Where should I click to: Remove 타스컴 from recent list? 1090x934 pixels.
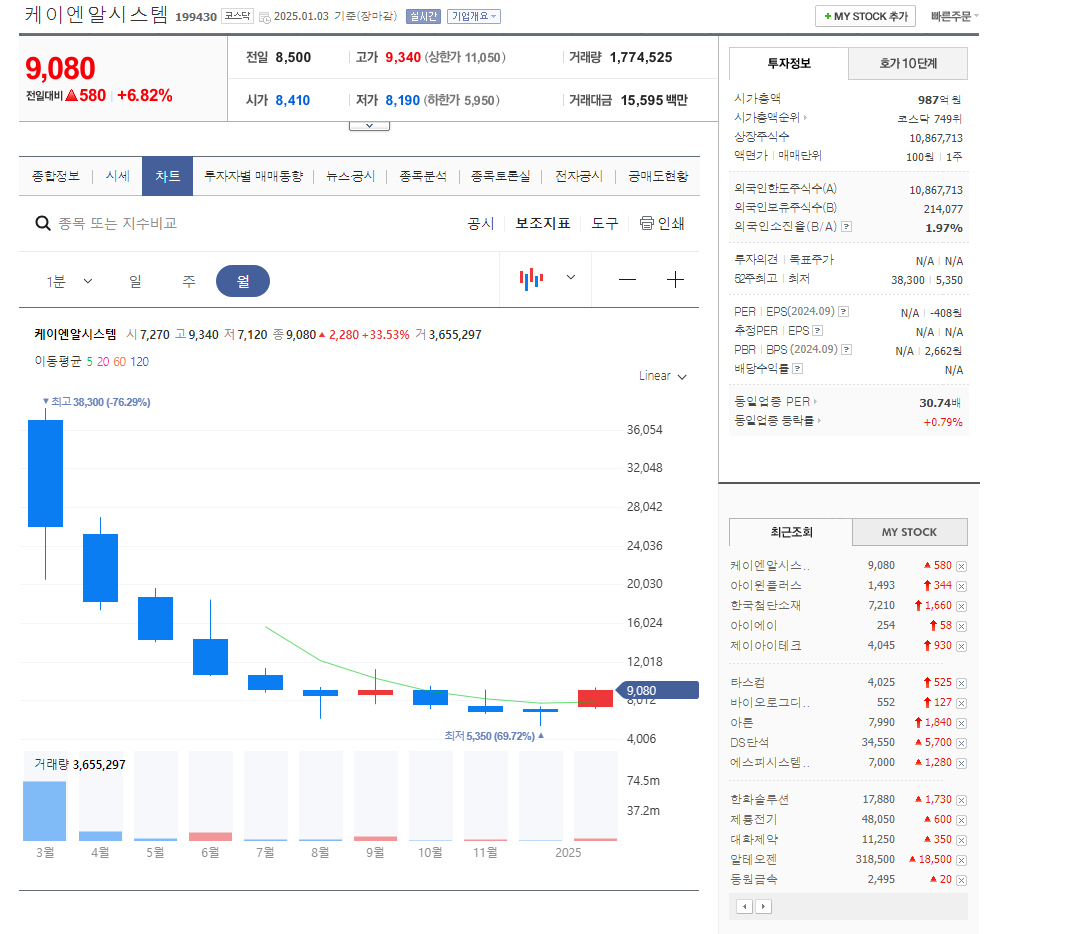(x=961, y=684)
